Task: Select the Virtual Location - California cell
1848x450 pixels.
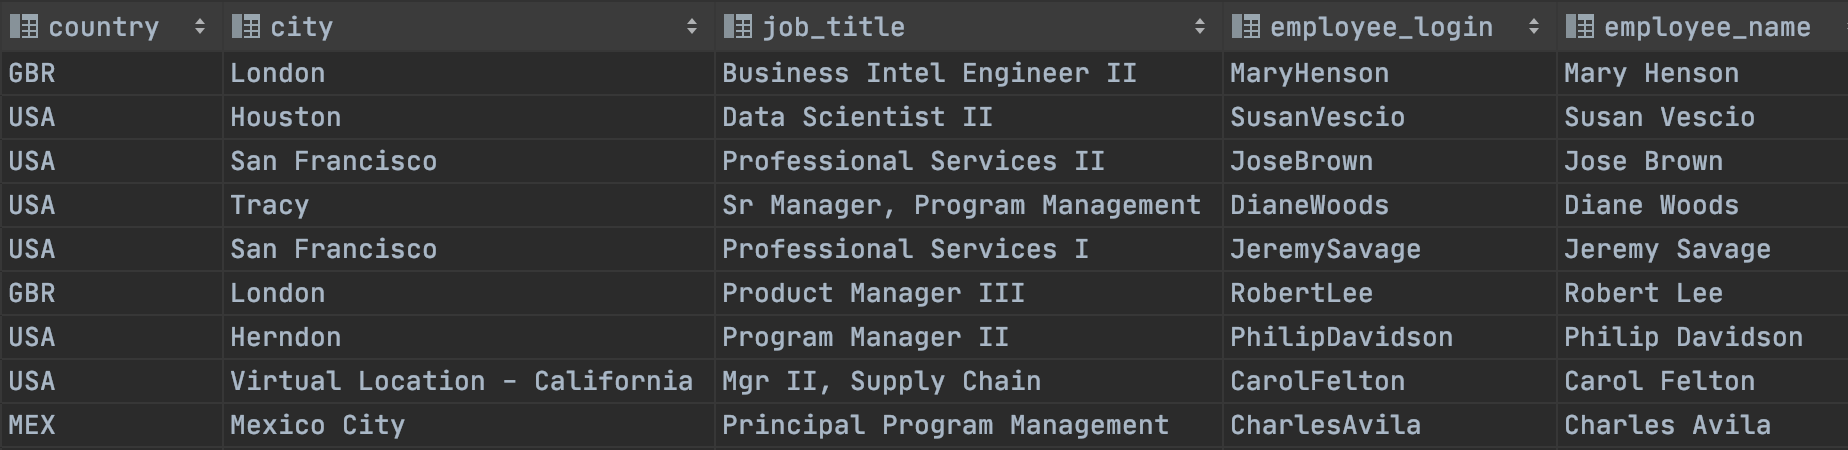Action: [x=468, y=381]
